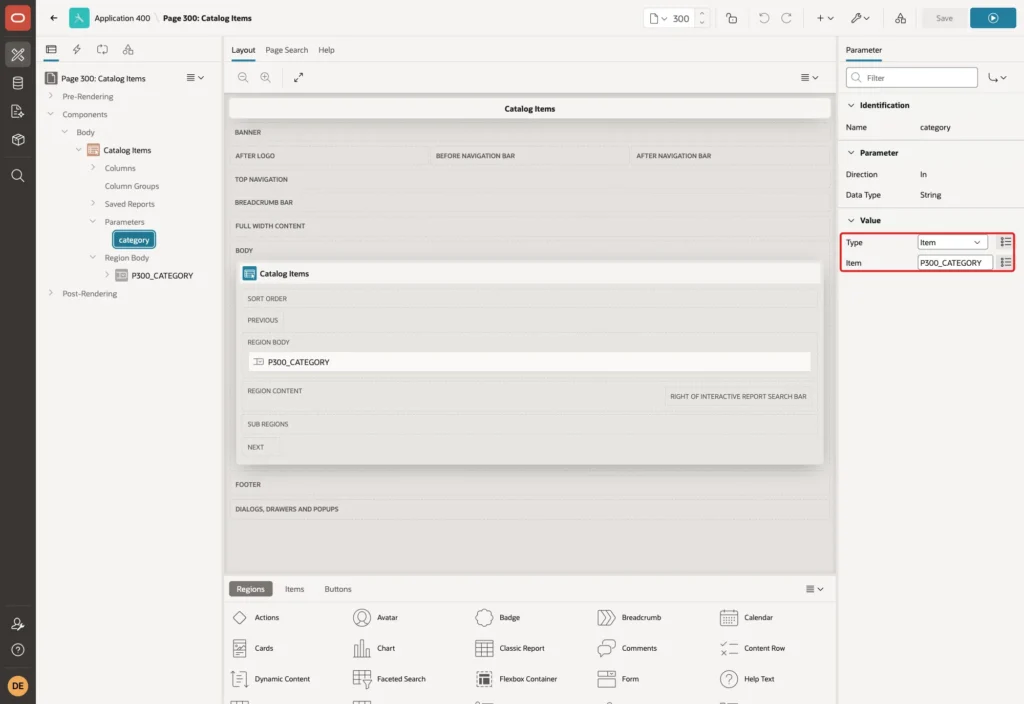Select the Calendar region in gallery
The image size is (1024, 704).
coord(746,617)
